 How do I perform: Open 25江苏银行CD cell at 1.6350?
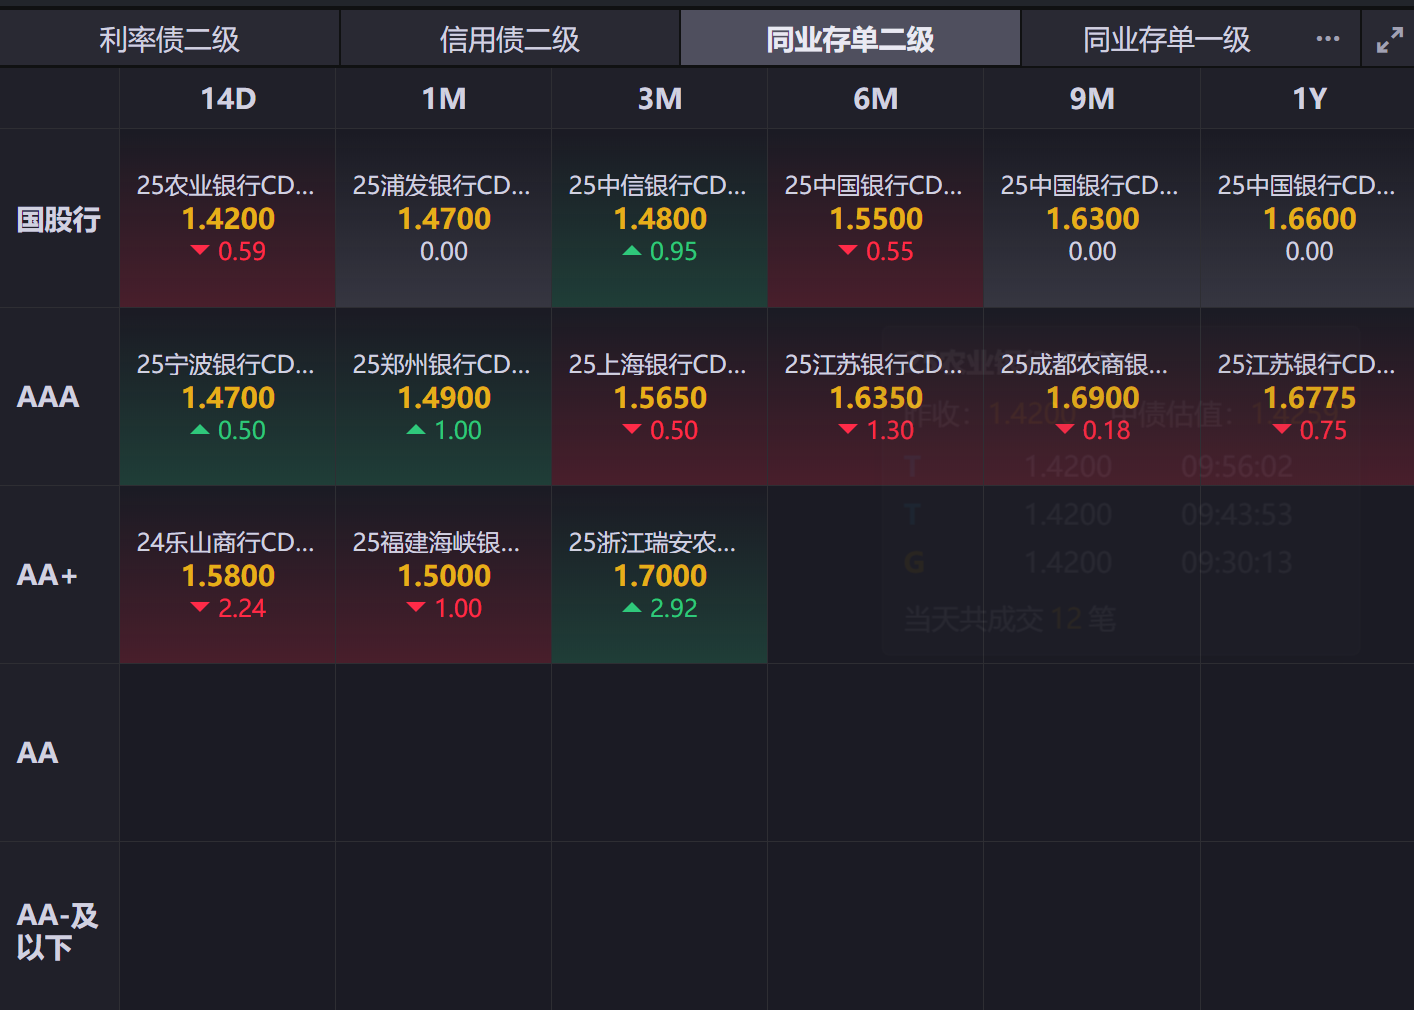click(876, 397)
